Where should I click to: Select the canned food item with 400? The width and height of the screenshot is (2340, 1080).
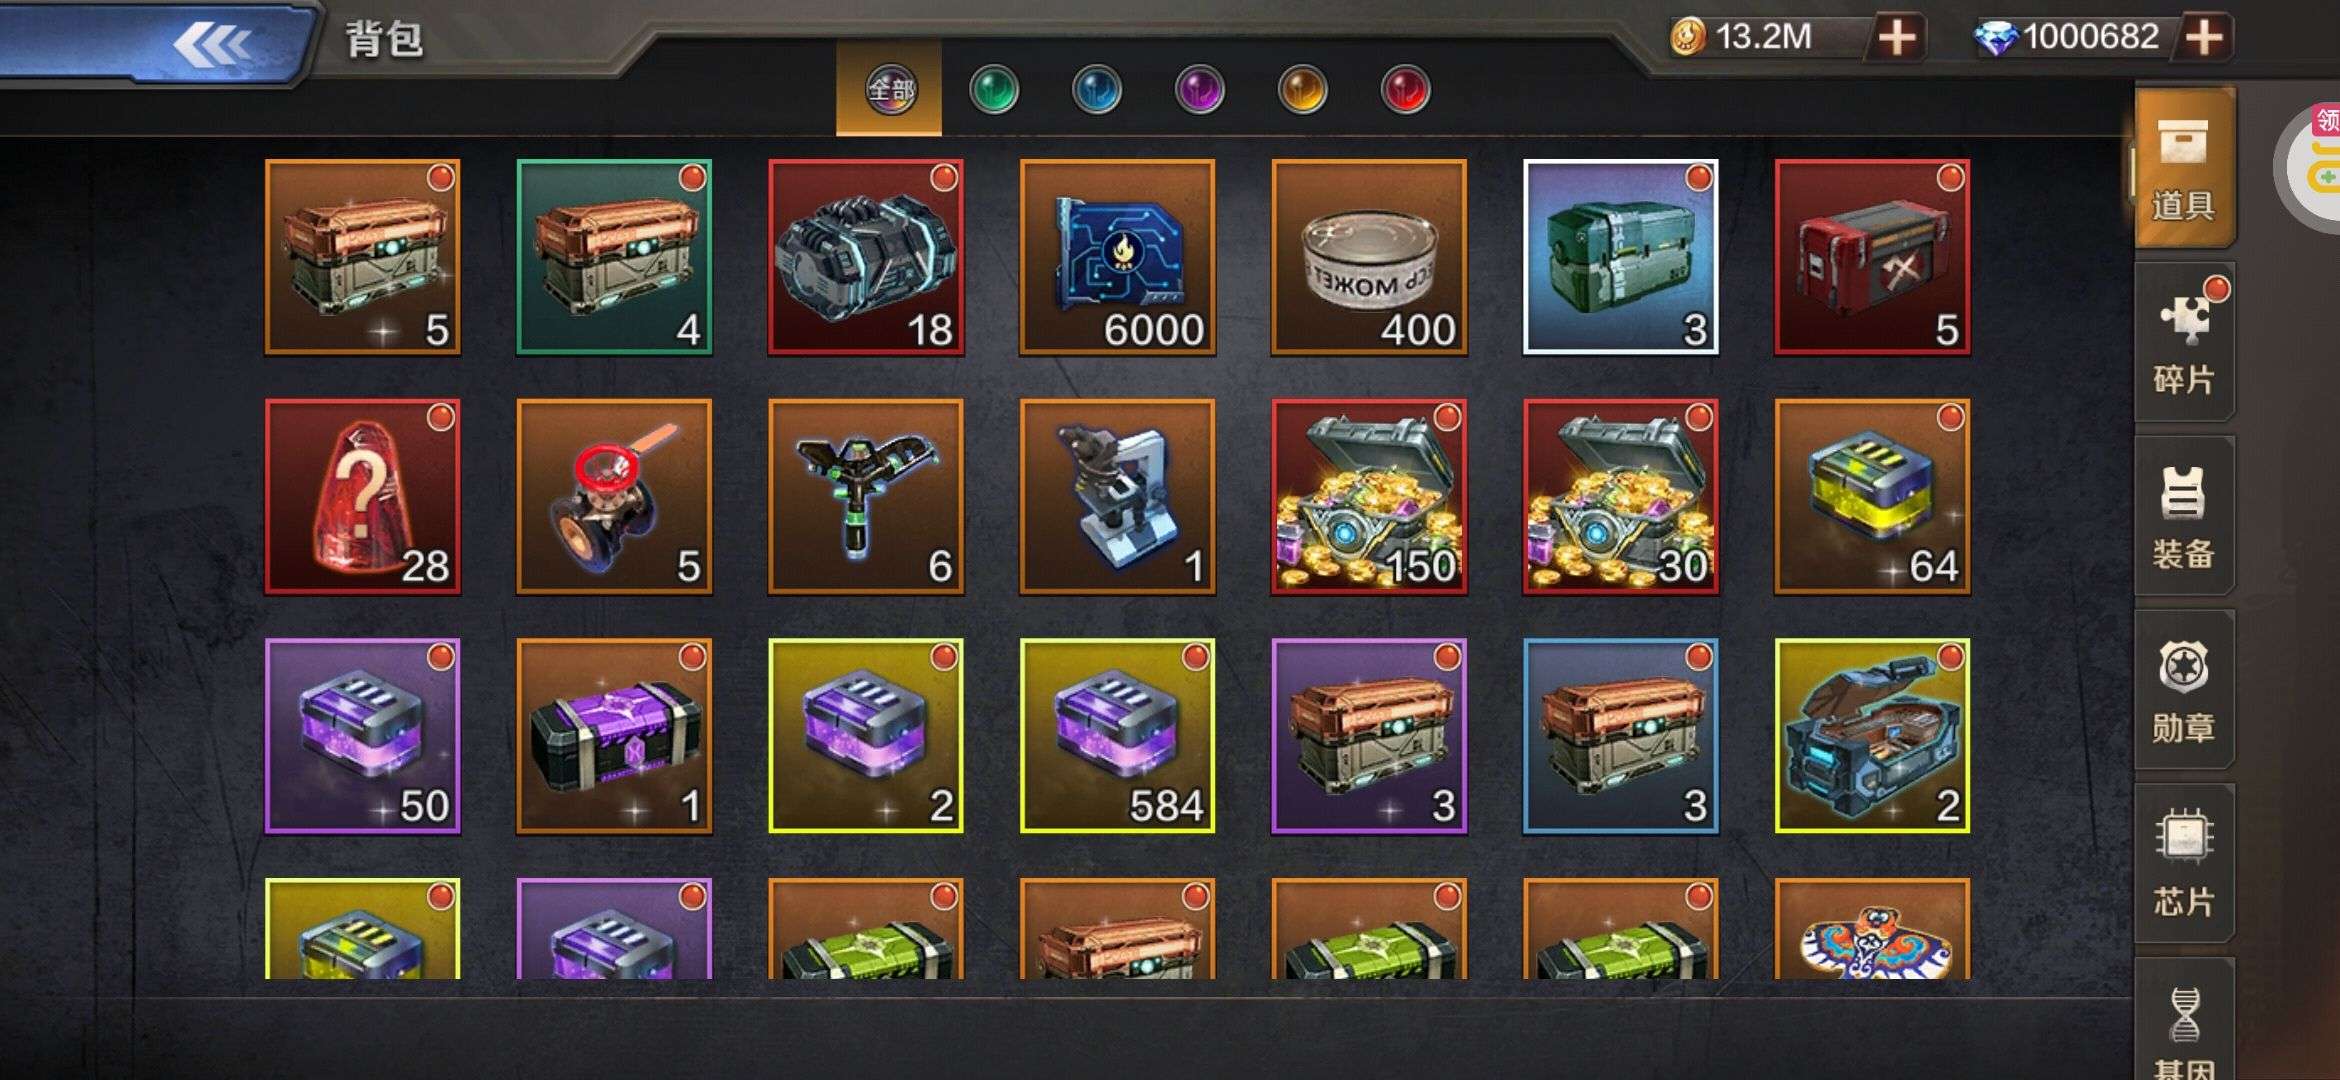1369,257
